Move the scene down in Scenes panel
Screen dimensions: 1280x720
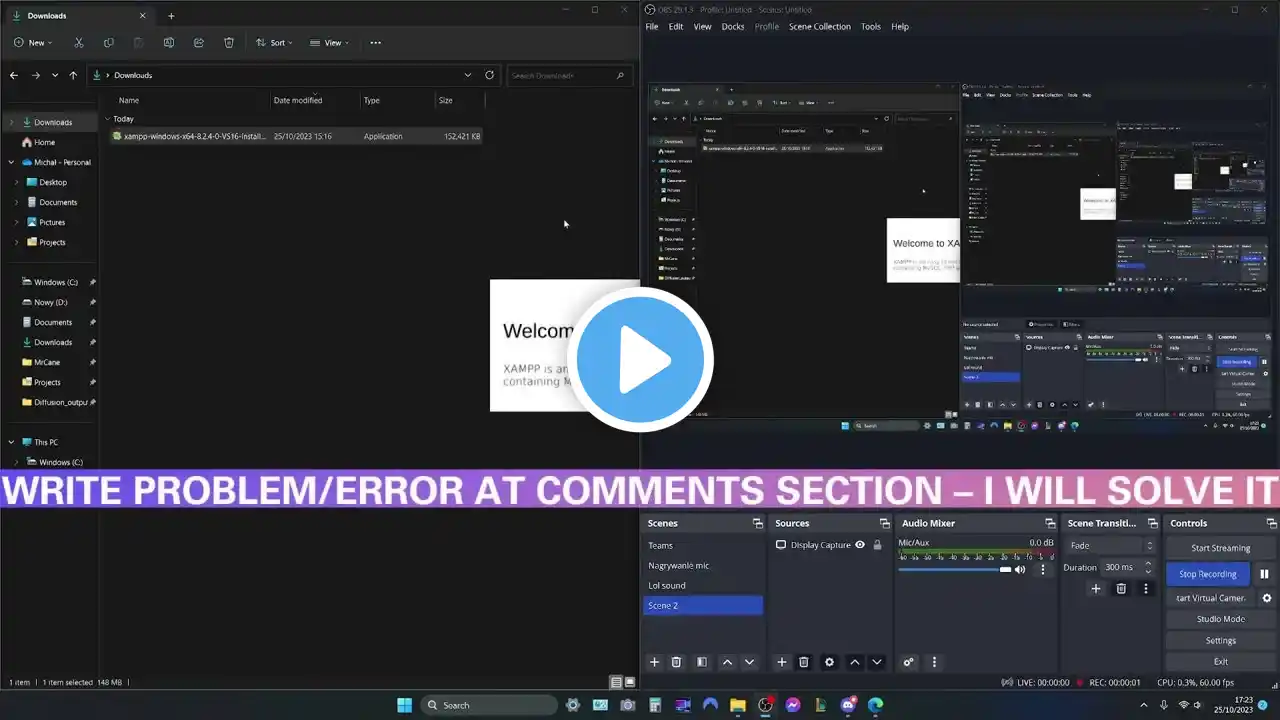(x=749, y=662)
